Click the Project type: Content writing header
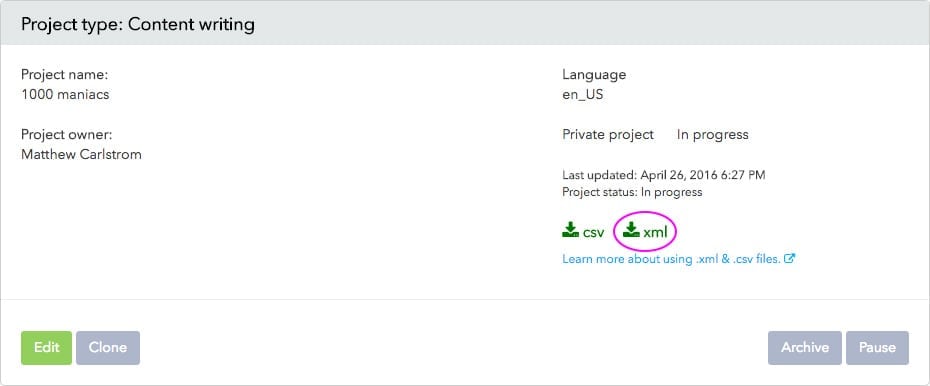This screenshot has height=386, width=930. 138,24
